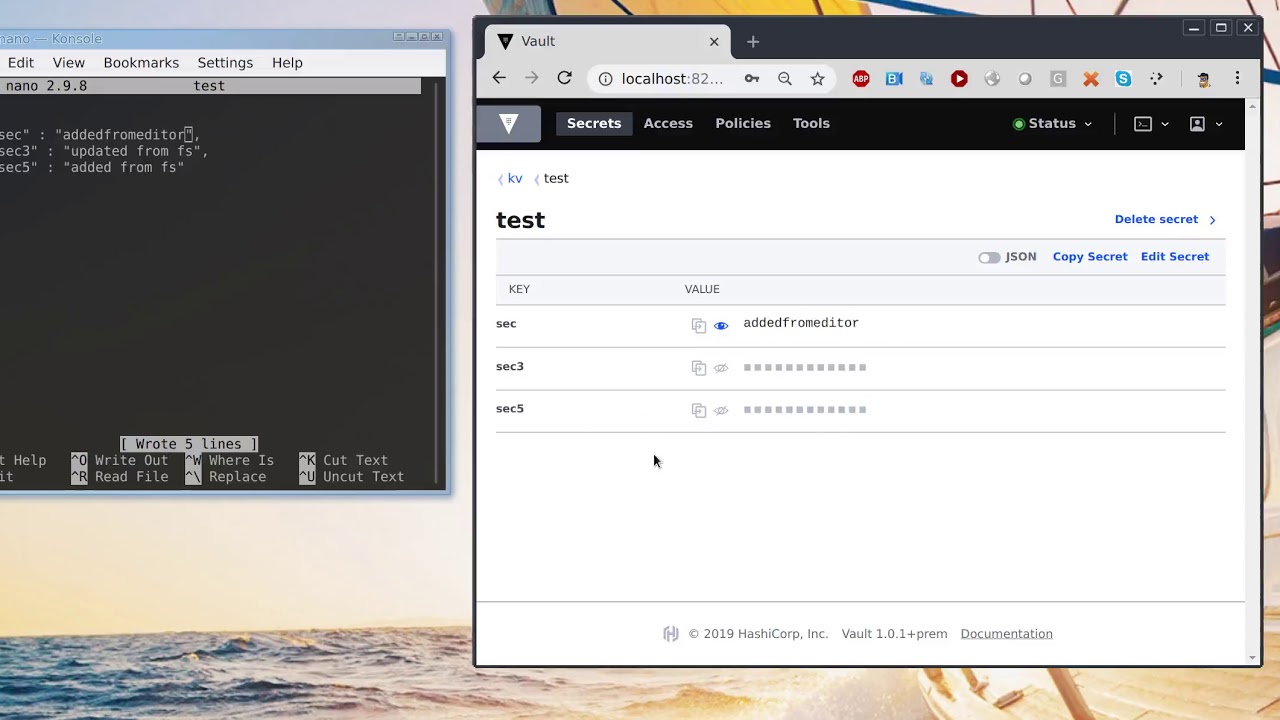Click the Skype browser extension icon
This screenshot has height=720, width=1280.
point(1123,78)
